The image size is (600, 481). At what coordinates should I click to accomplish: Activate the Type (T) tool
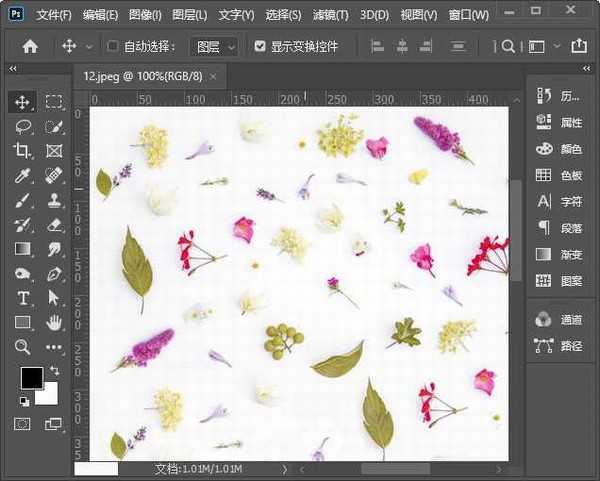[22, 298]
